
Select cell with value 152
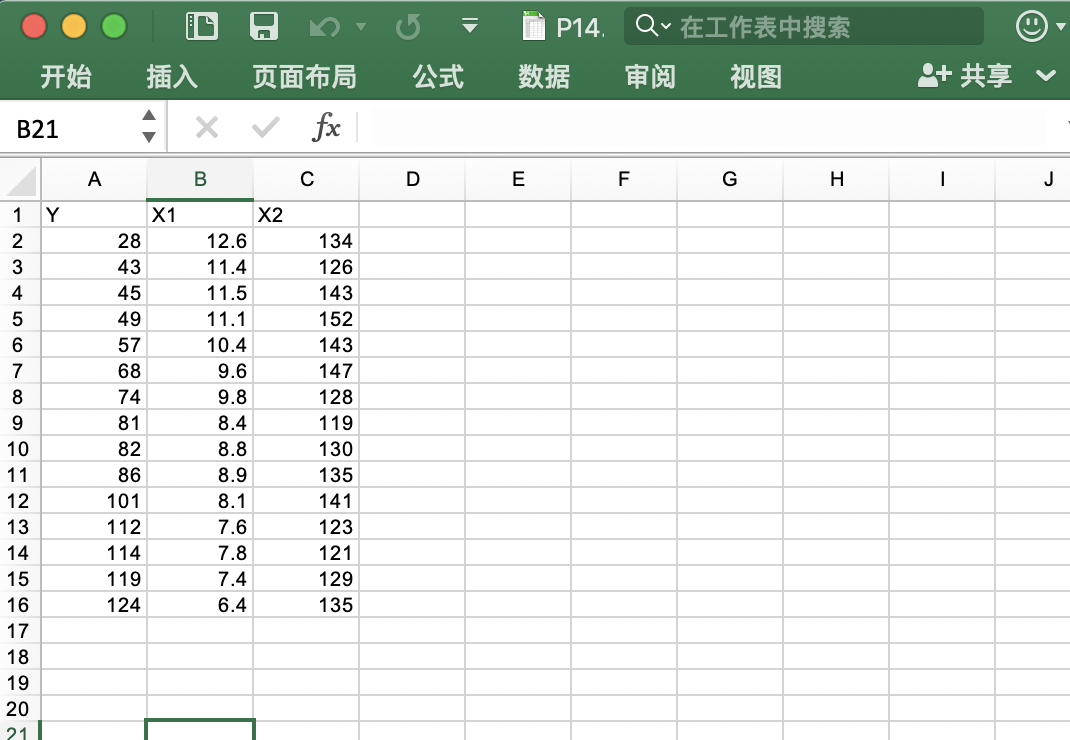click(306, 319)
